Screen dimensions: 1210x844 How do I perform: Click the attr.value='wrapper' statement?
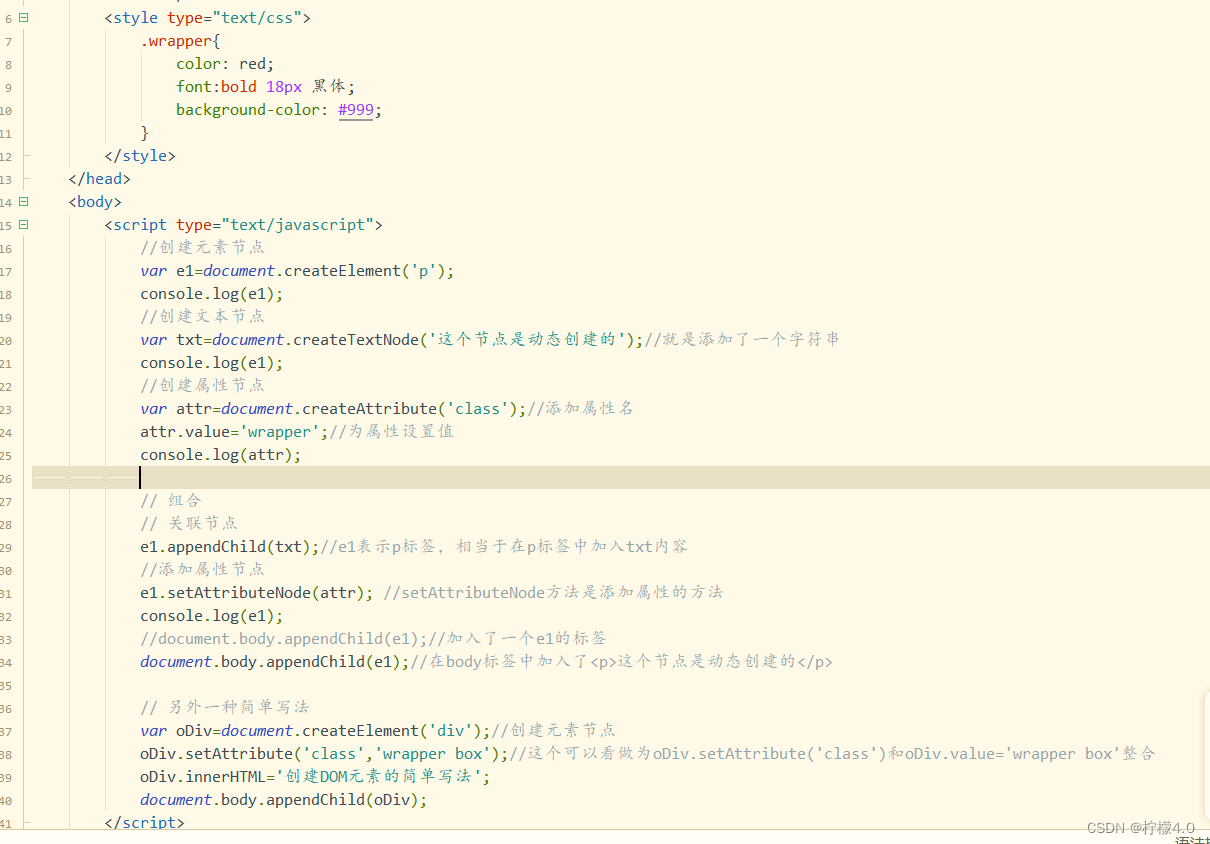pos(235,431)
